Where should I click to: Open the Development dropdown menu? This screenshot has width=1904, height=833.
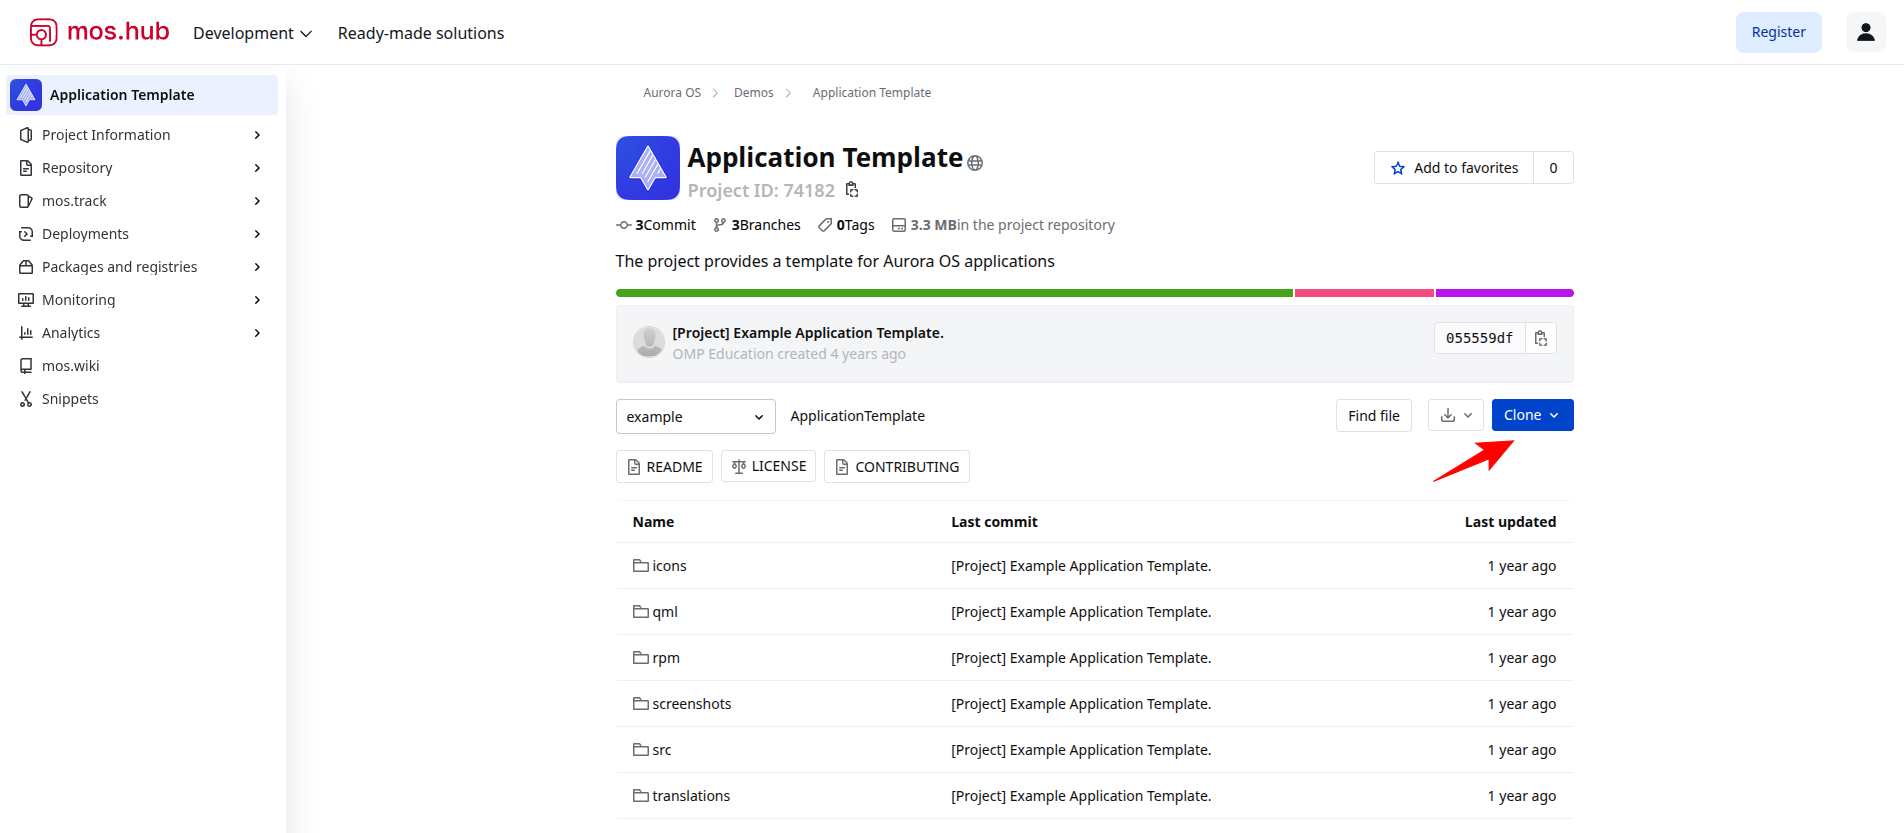252,33
